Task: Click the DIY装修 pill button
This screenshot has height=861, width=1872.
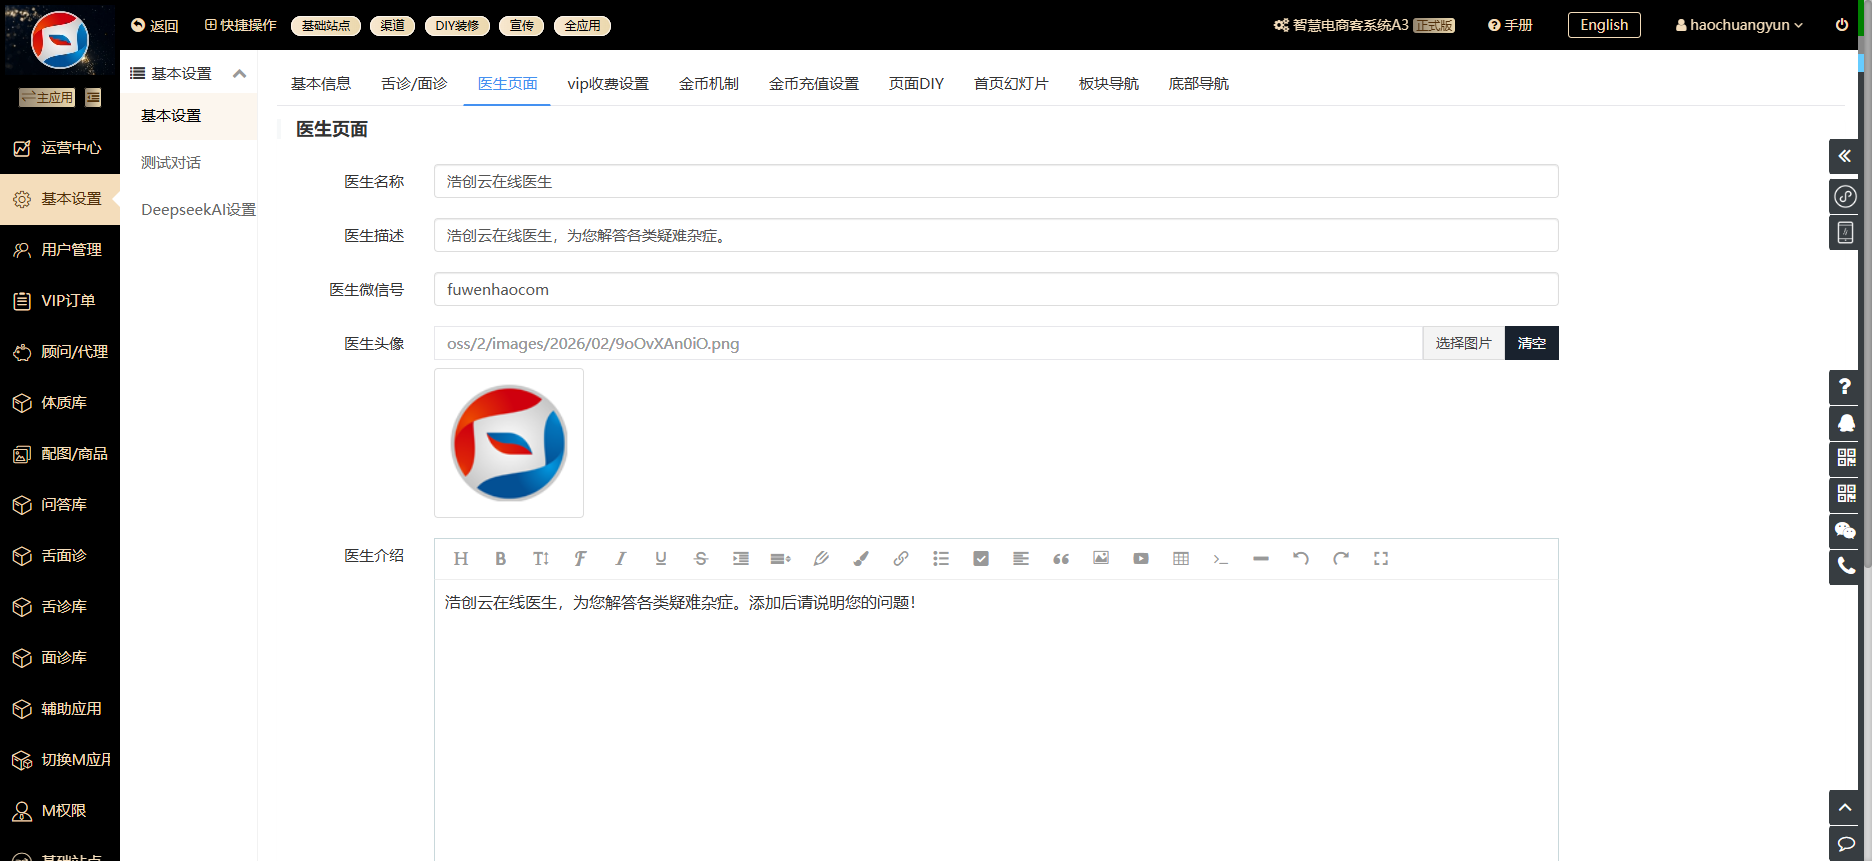Action: pos(457,26)
